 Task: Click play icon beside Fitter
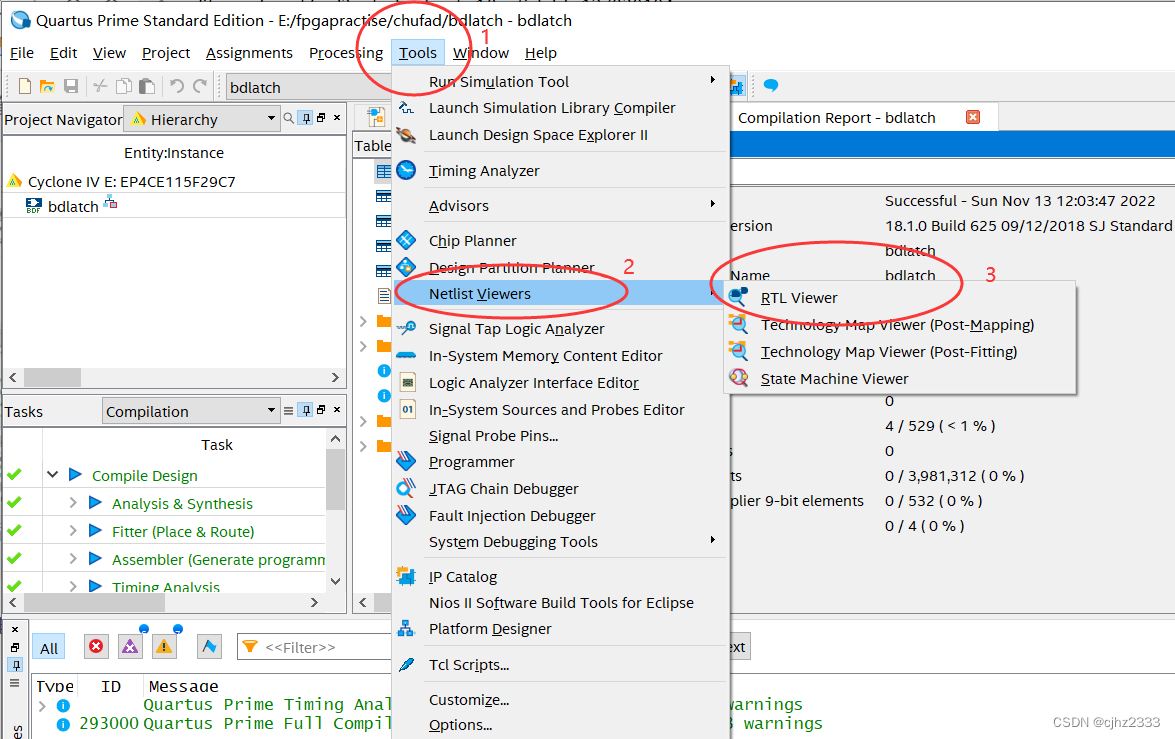coord(95,530)
